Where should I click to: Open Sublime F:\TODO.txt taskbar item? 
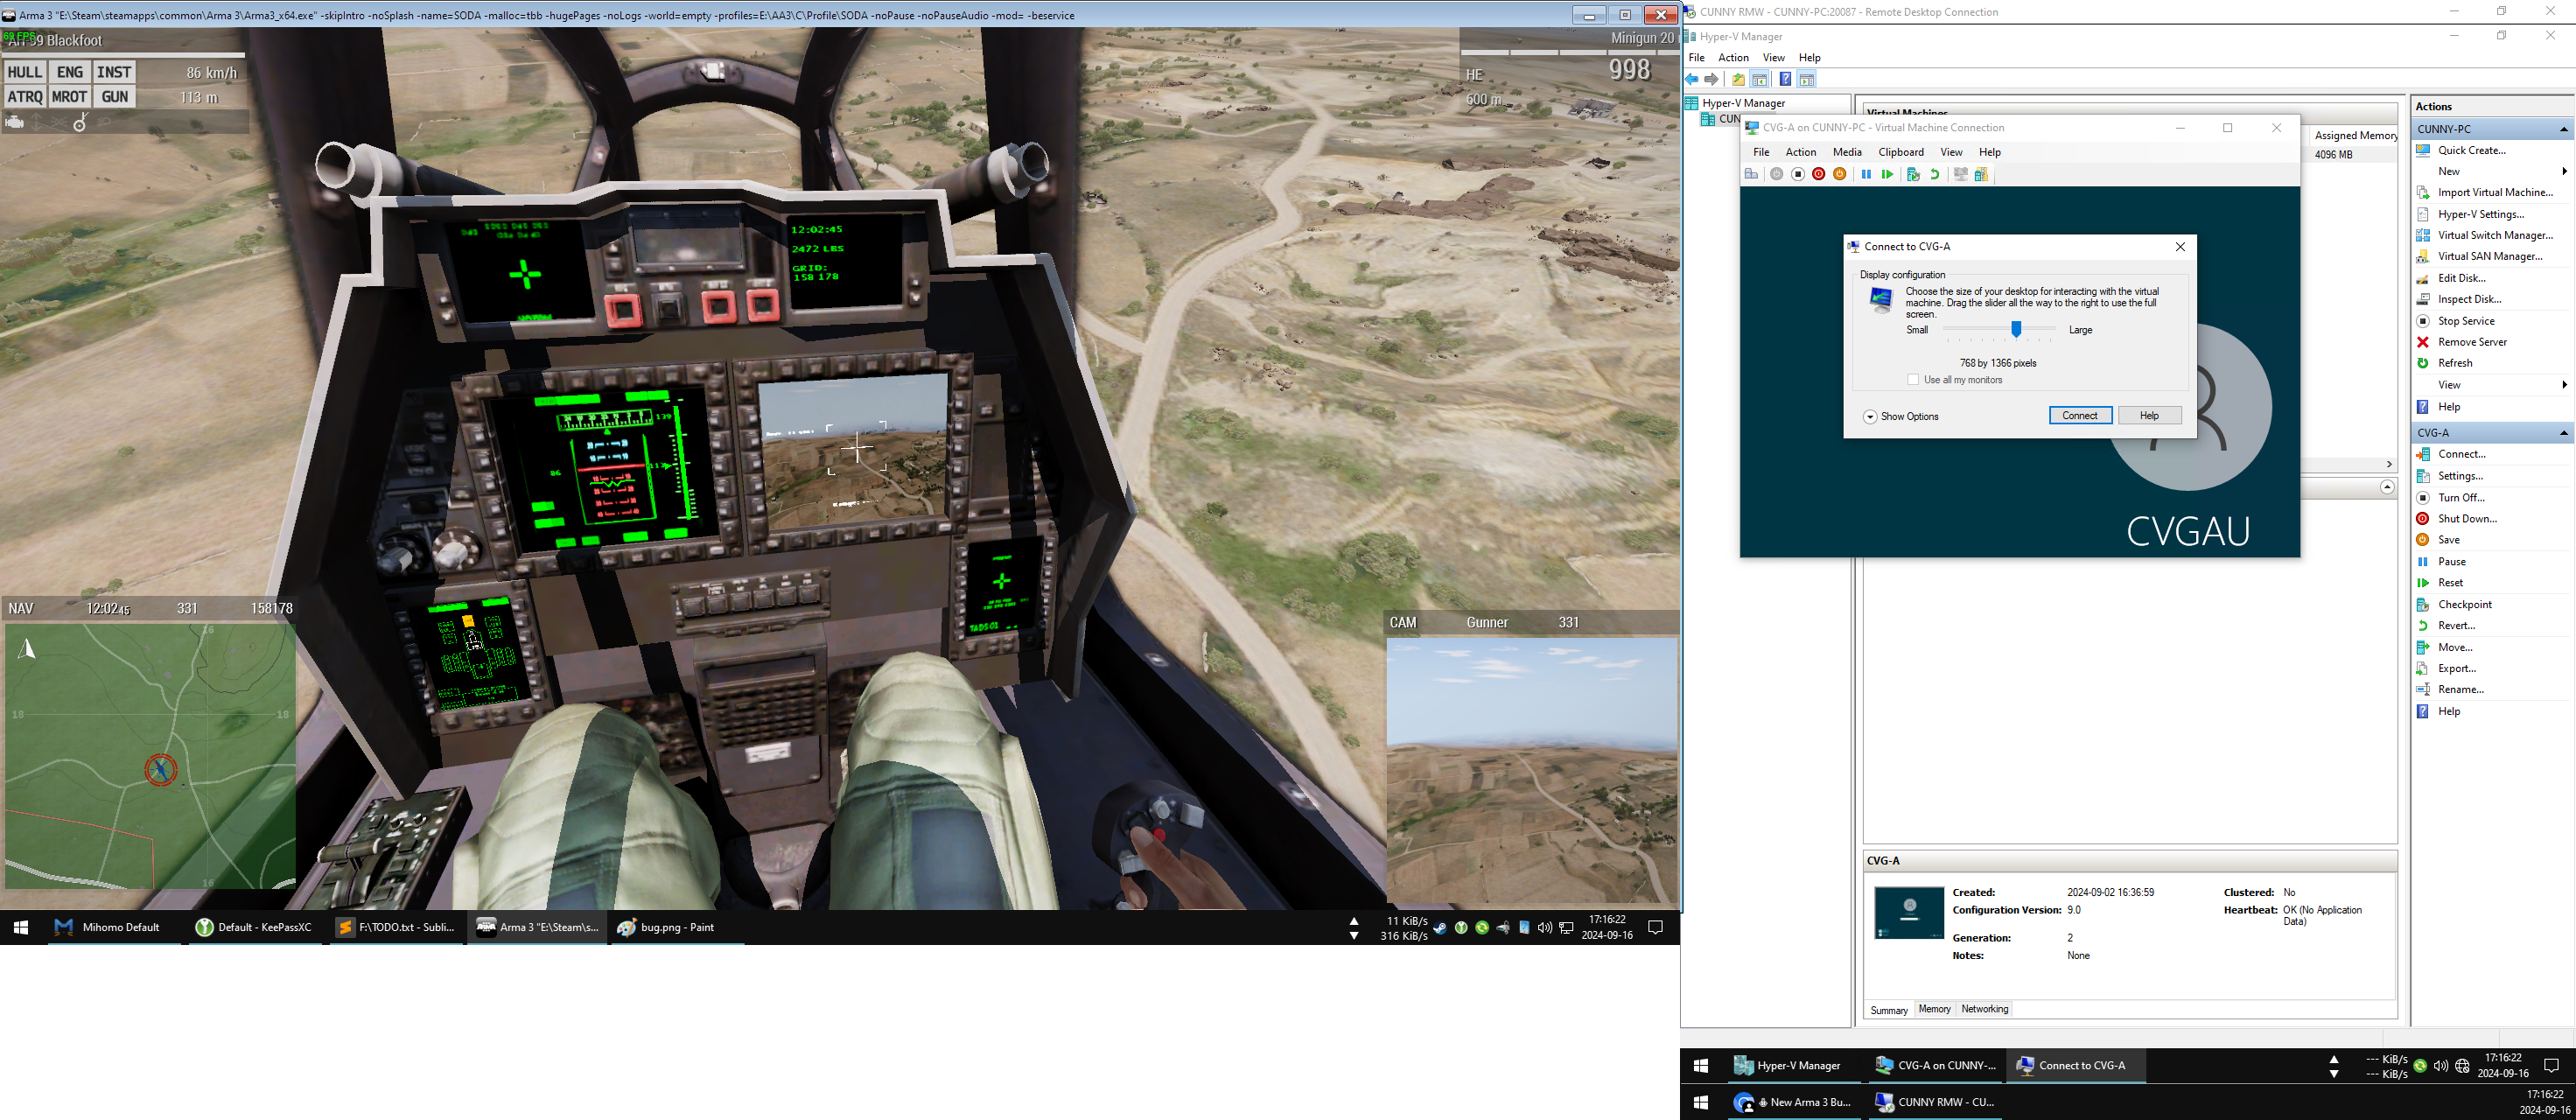pos(395,927)
